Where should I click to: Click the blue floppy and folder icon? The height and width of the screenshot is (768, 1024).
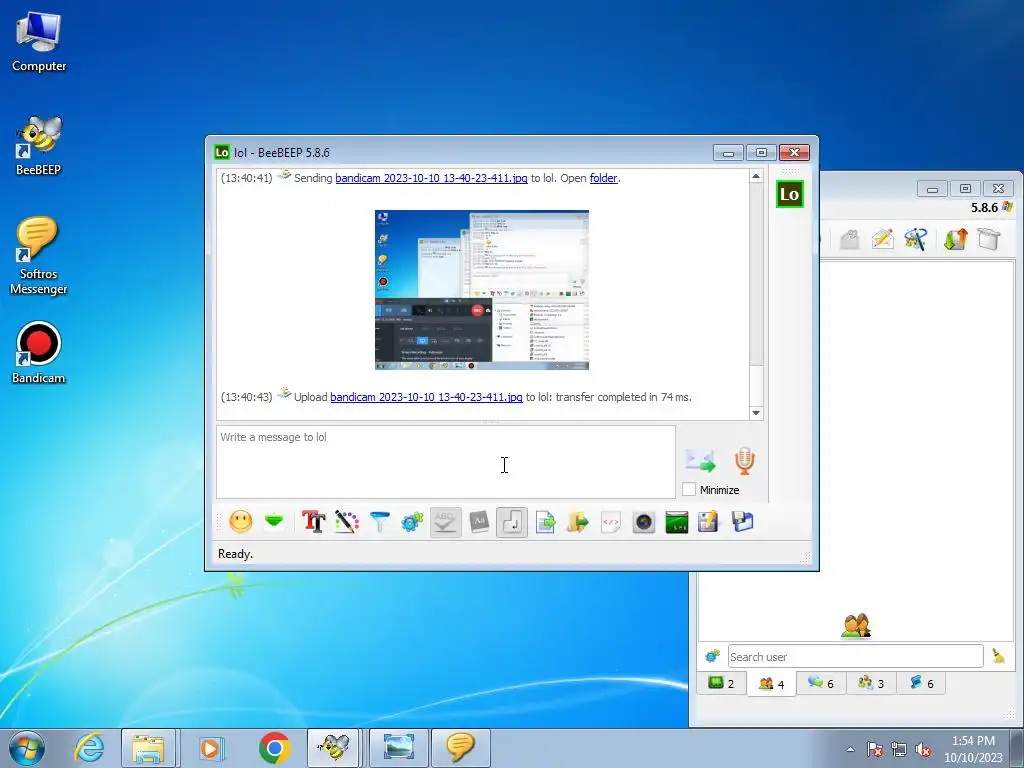pos(743,522)
